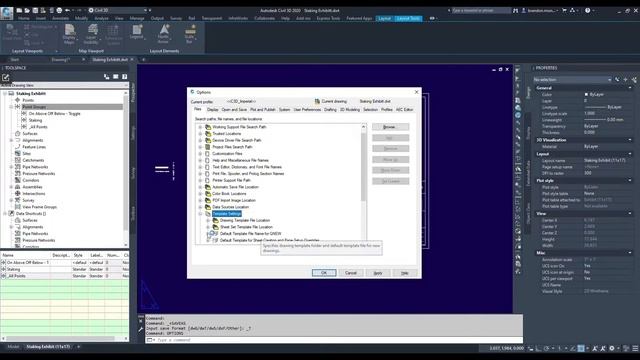Select Default Template File Name for QNEW
640x360 pixels.
click(x=250, y=233)
